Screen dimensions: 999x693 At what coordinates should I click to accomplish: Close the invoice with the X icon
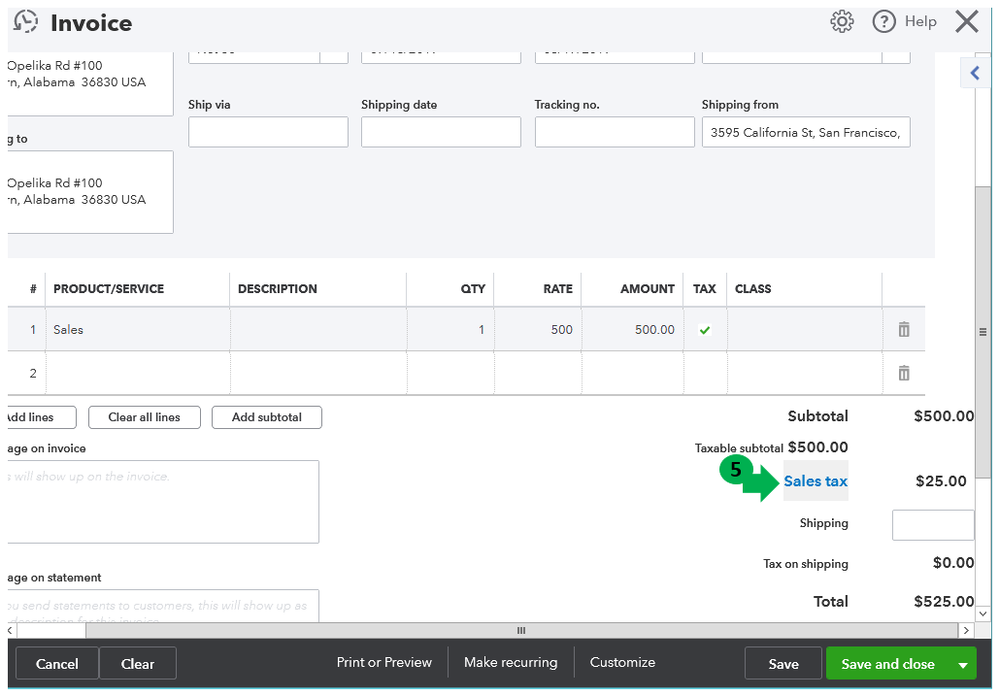pos(967,22)
